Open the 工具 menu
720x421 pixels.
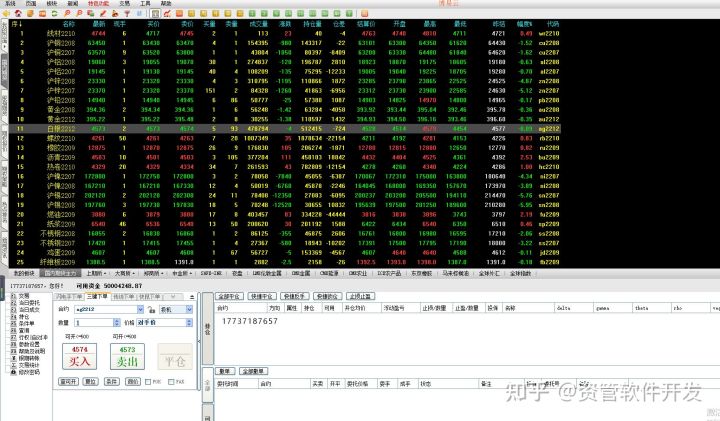(x=145, y=3)
